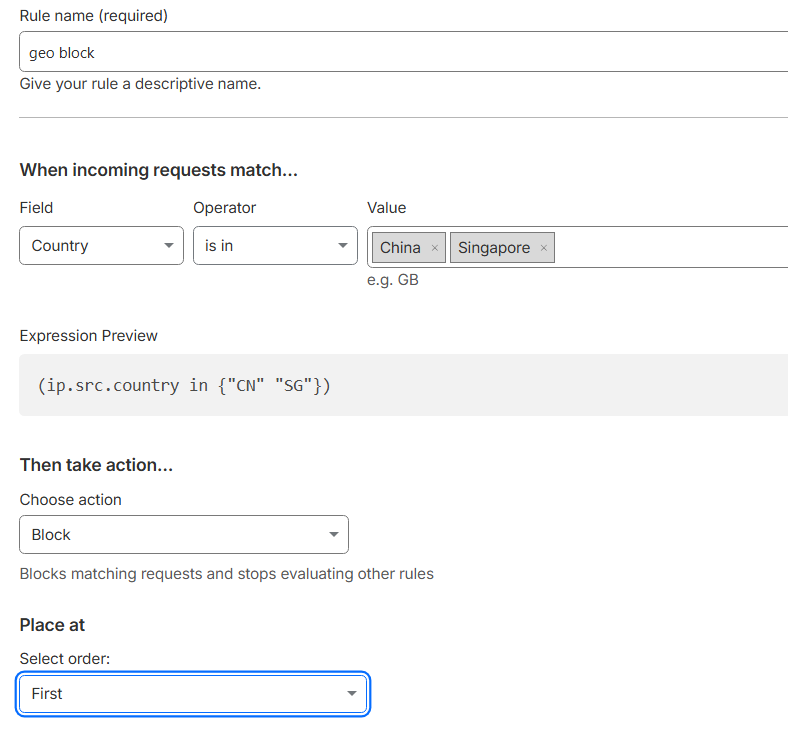Click the 'Place at' heading
Image resolution: width=788 pixels, height=730 pixels.
(52, 625)
